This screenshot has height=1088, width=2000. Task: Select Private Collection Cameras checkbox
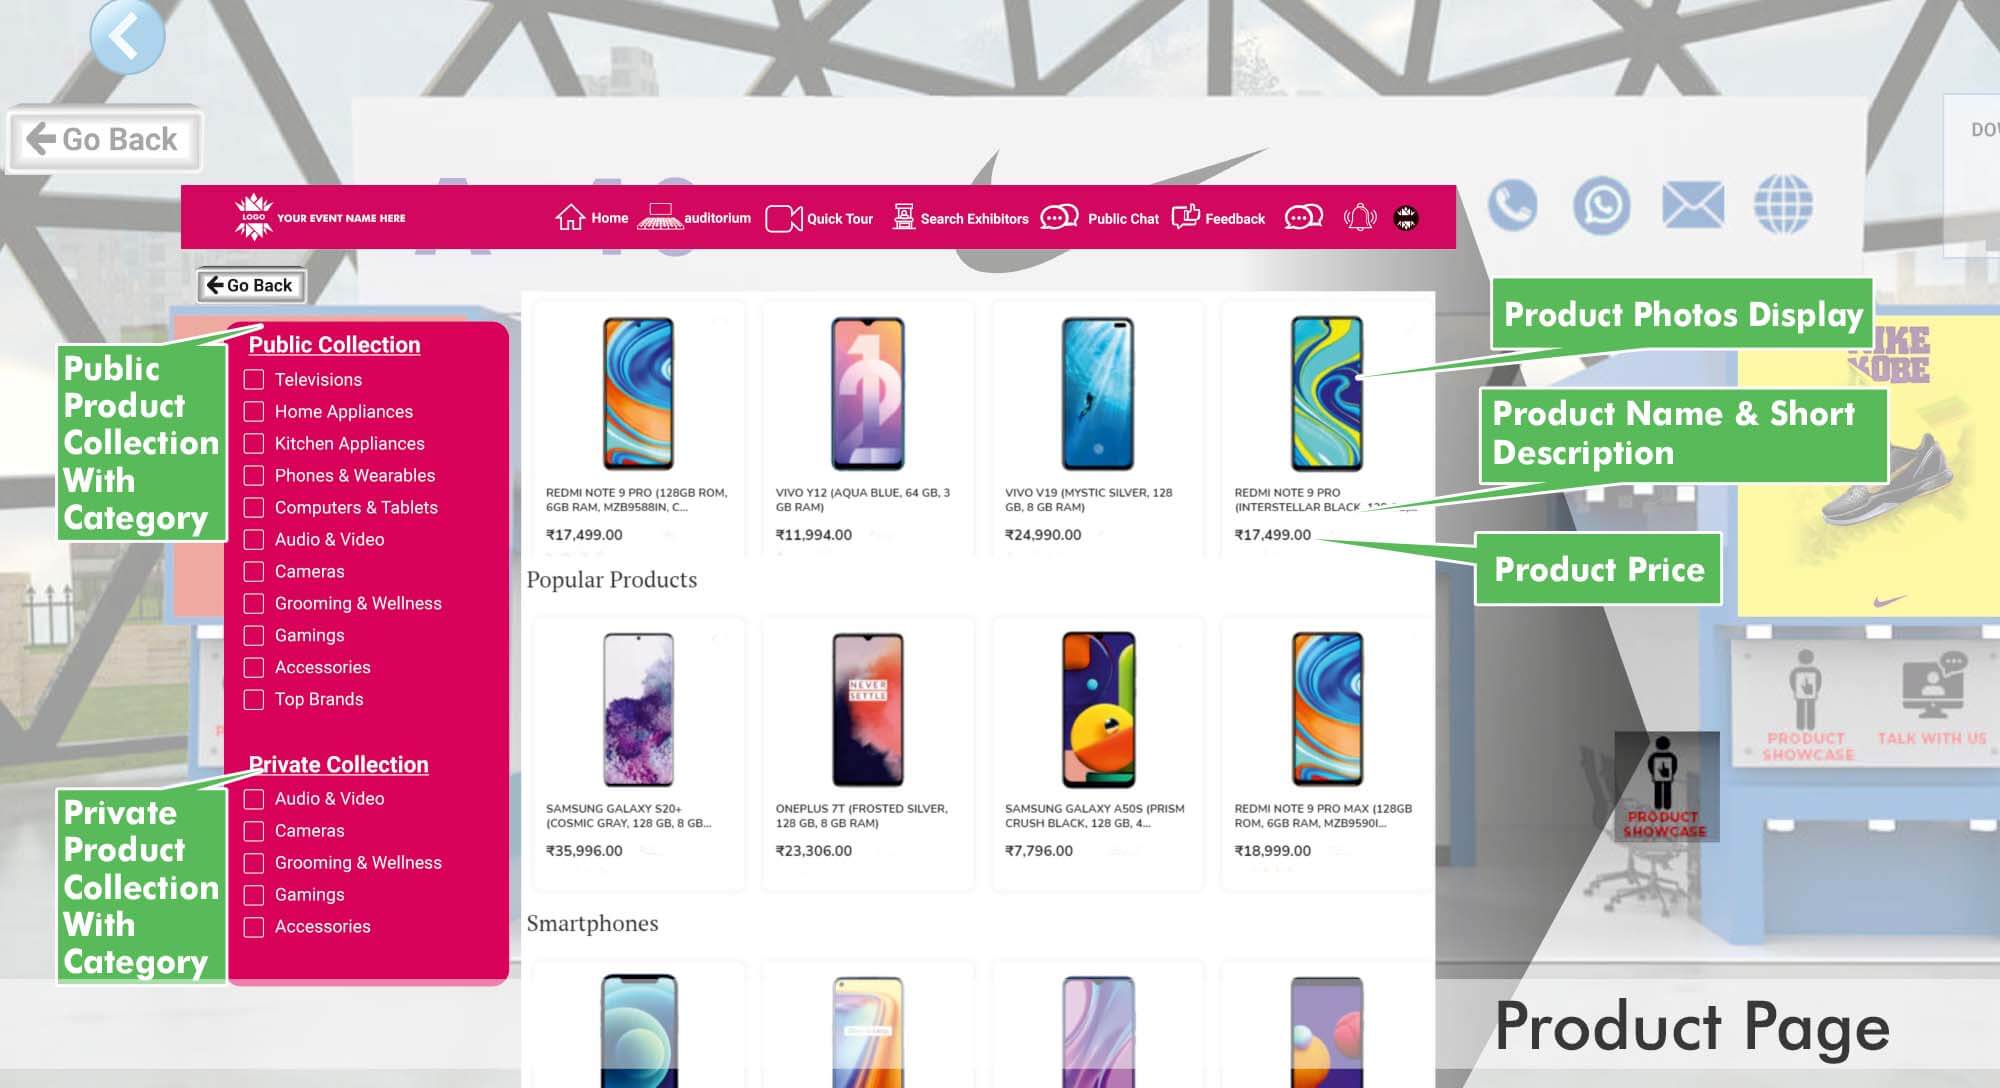(254, 831)
